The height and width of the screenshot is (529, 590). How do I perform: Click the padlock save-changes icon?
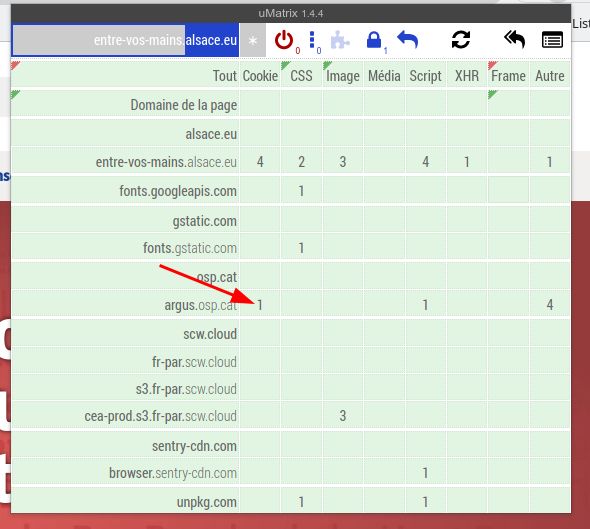point(374,40)
